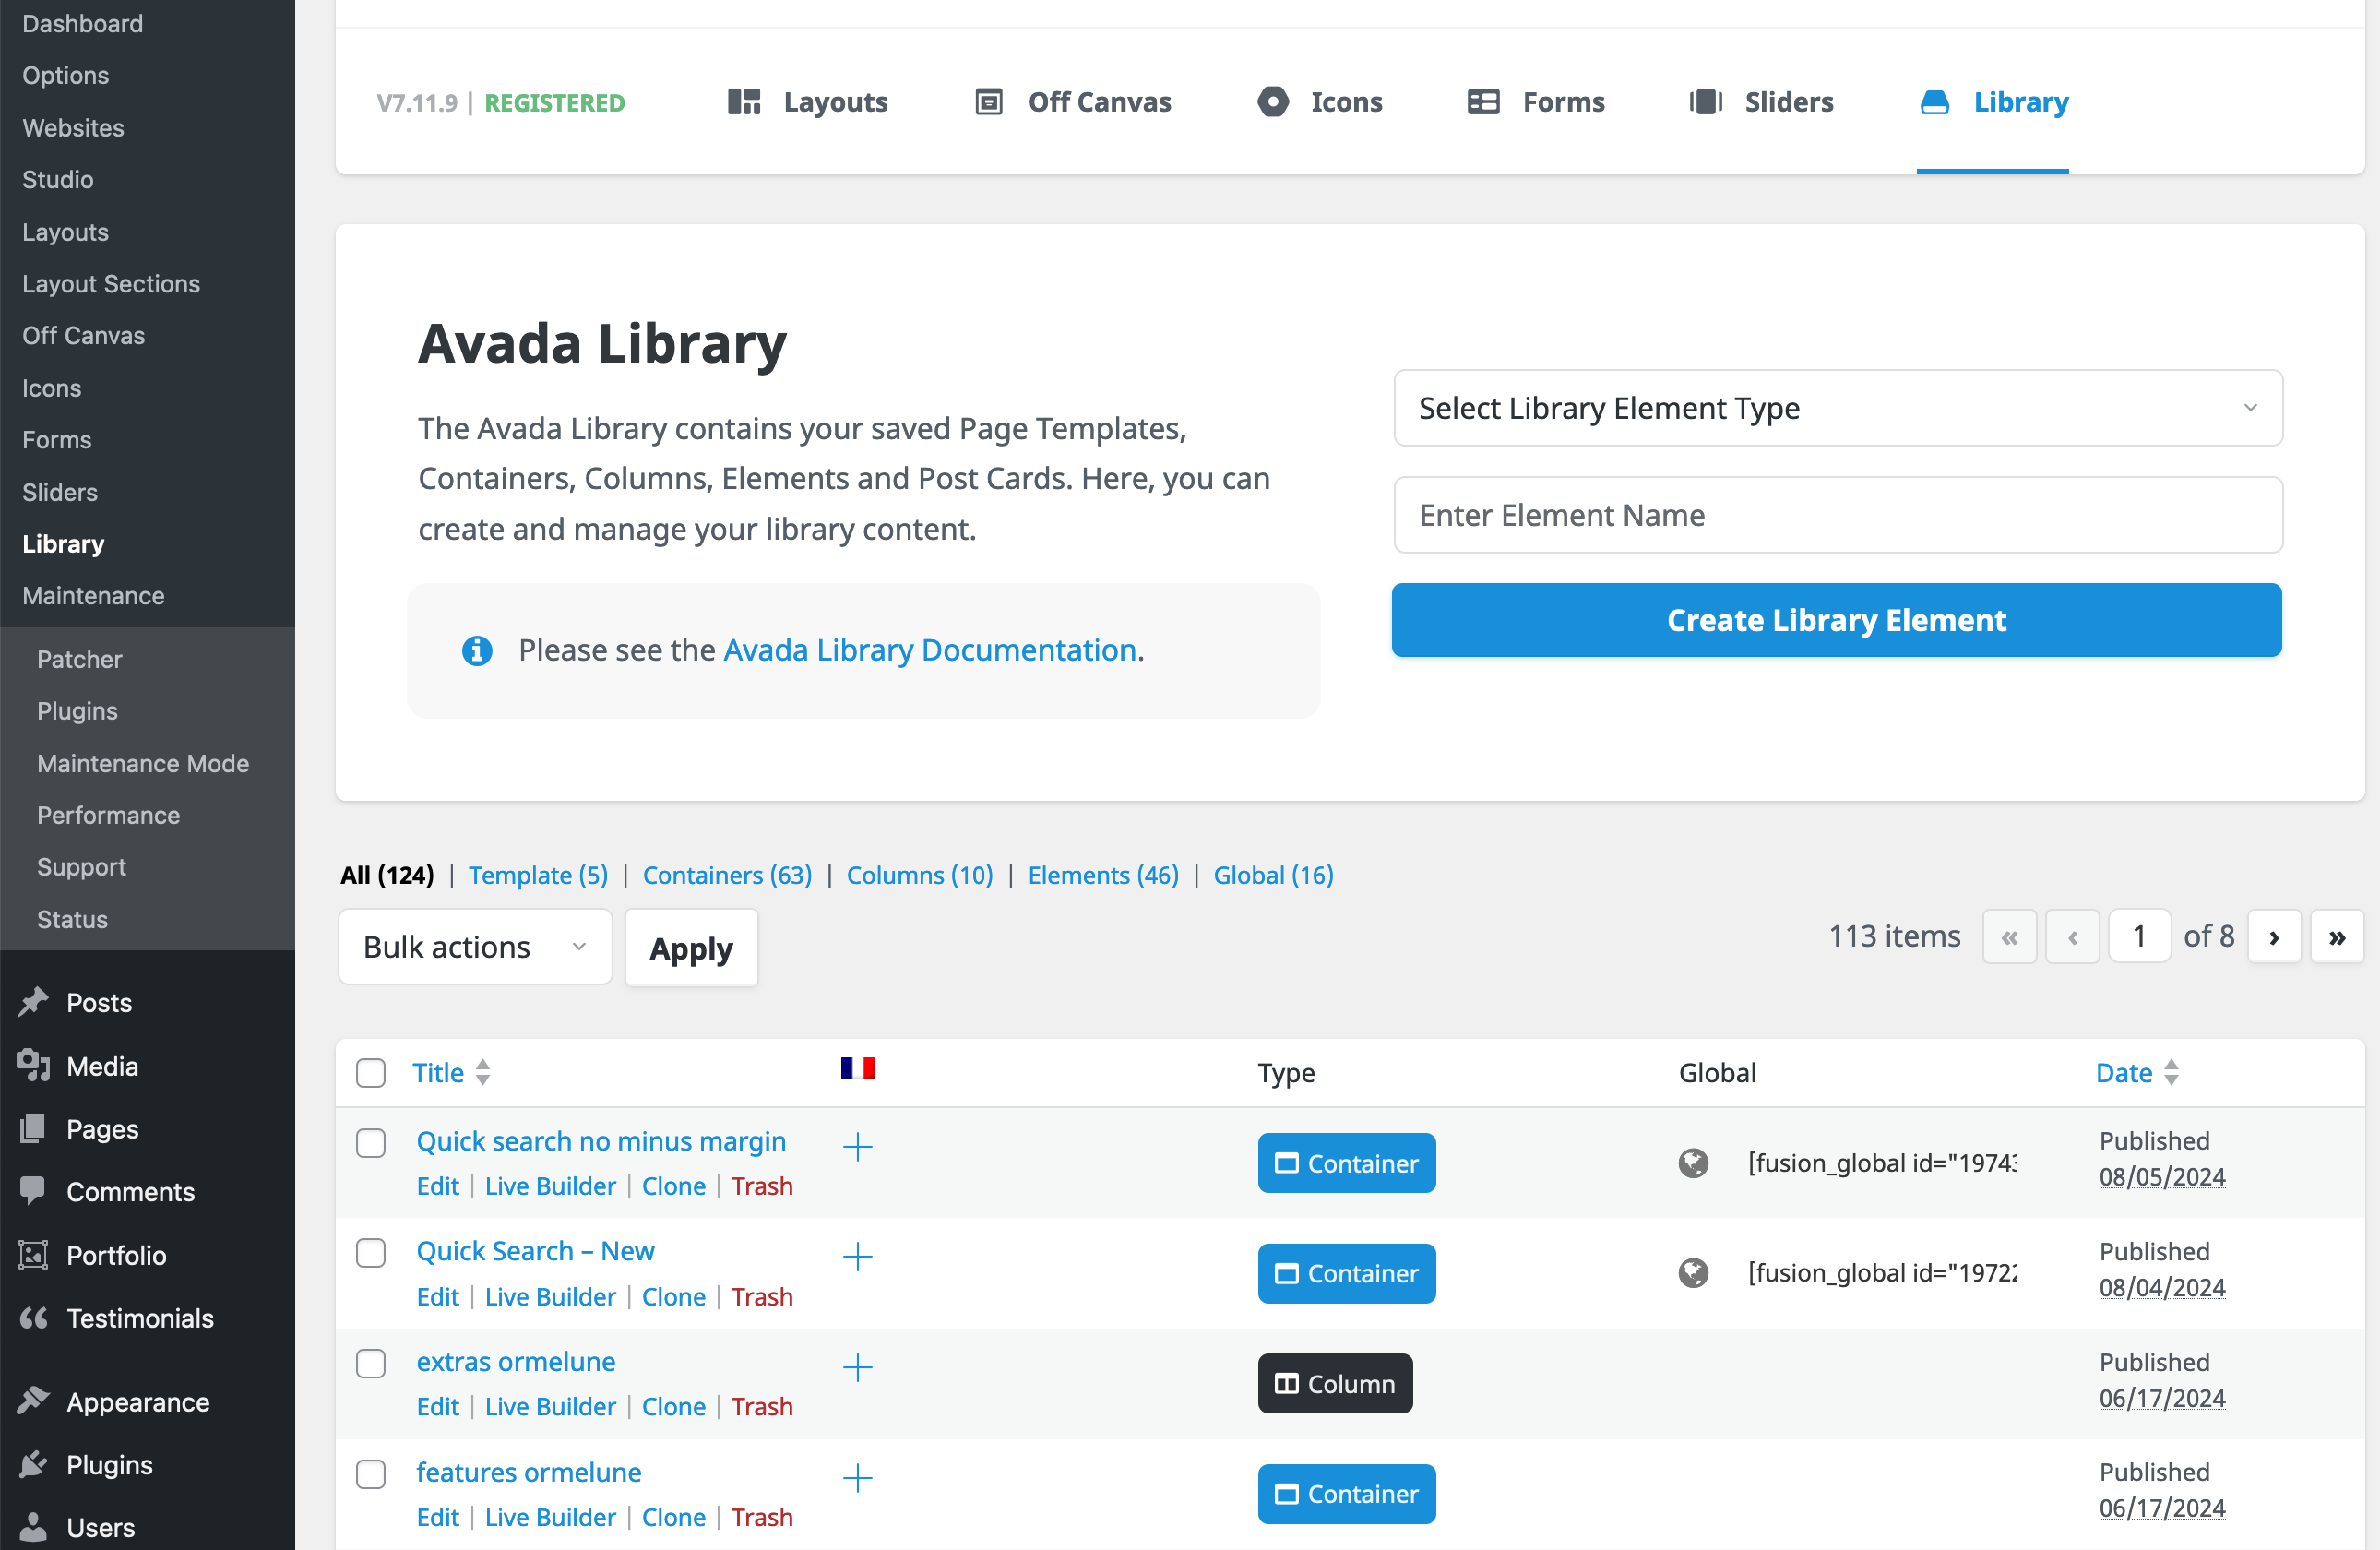Open Pages via its sidebar icon
This screenshot has width=2380, height=1550.
33,1129
